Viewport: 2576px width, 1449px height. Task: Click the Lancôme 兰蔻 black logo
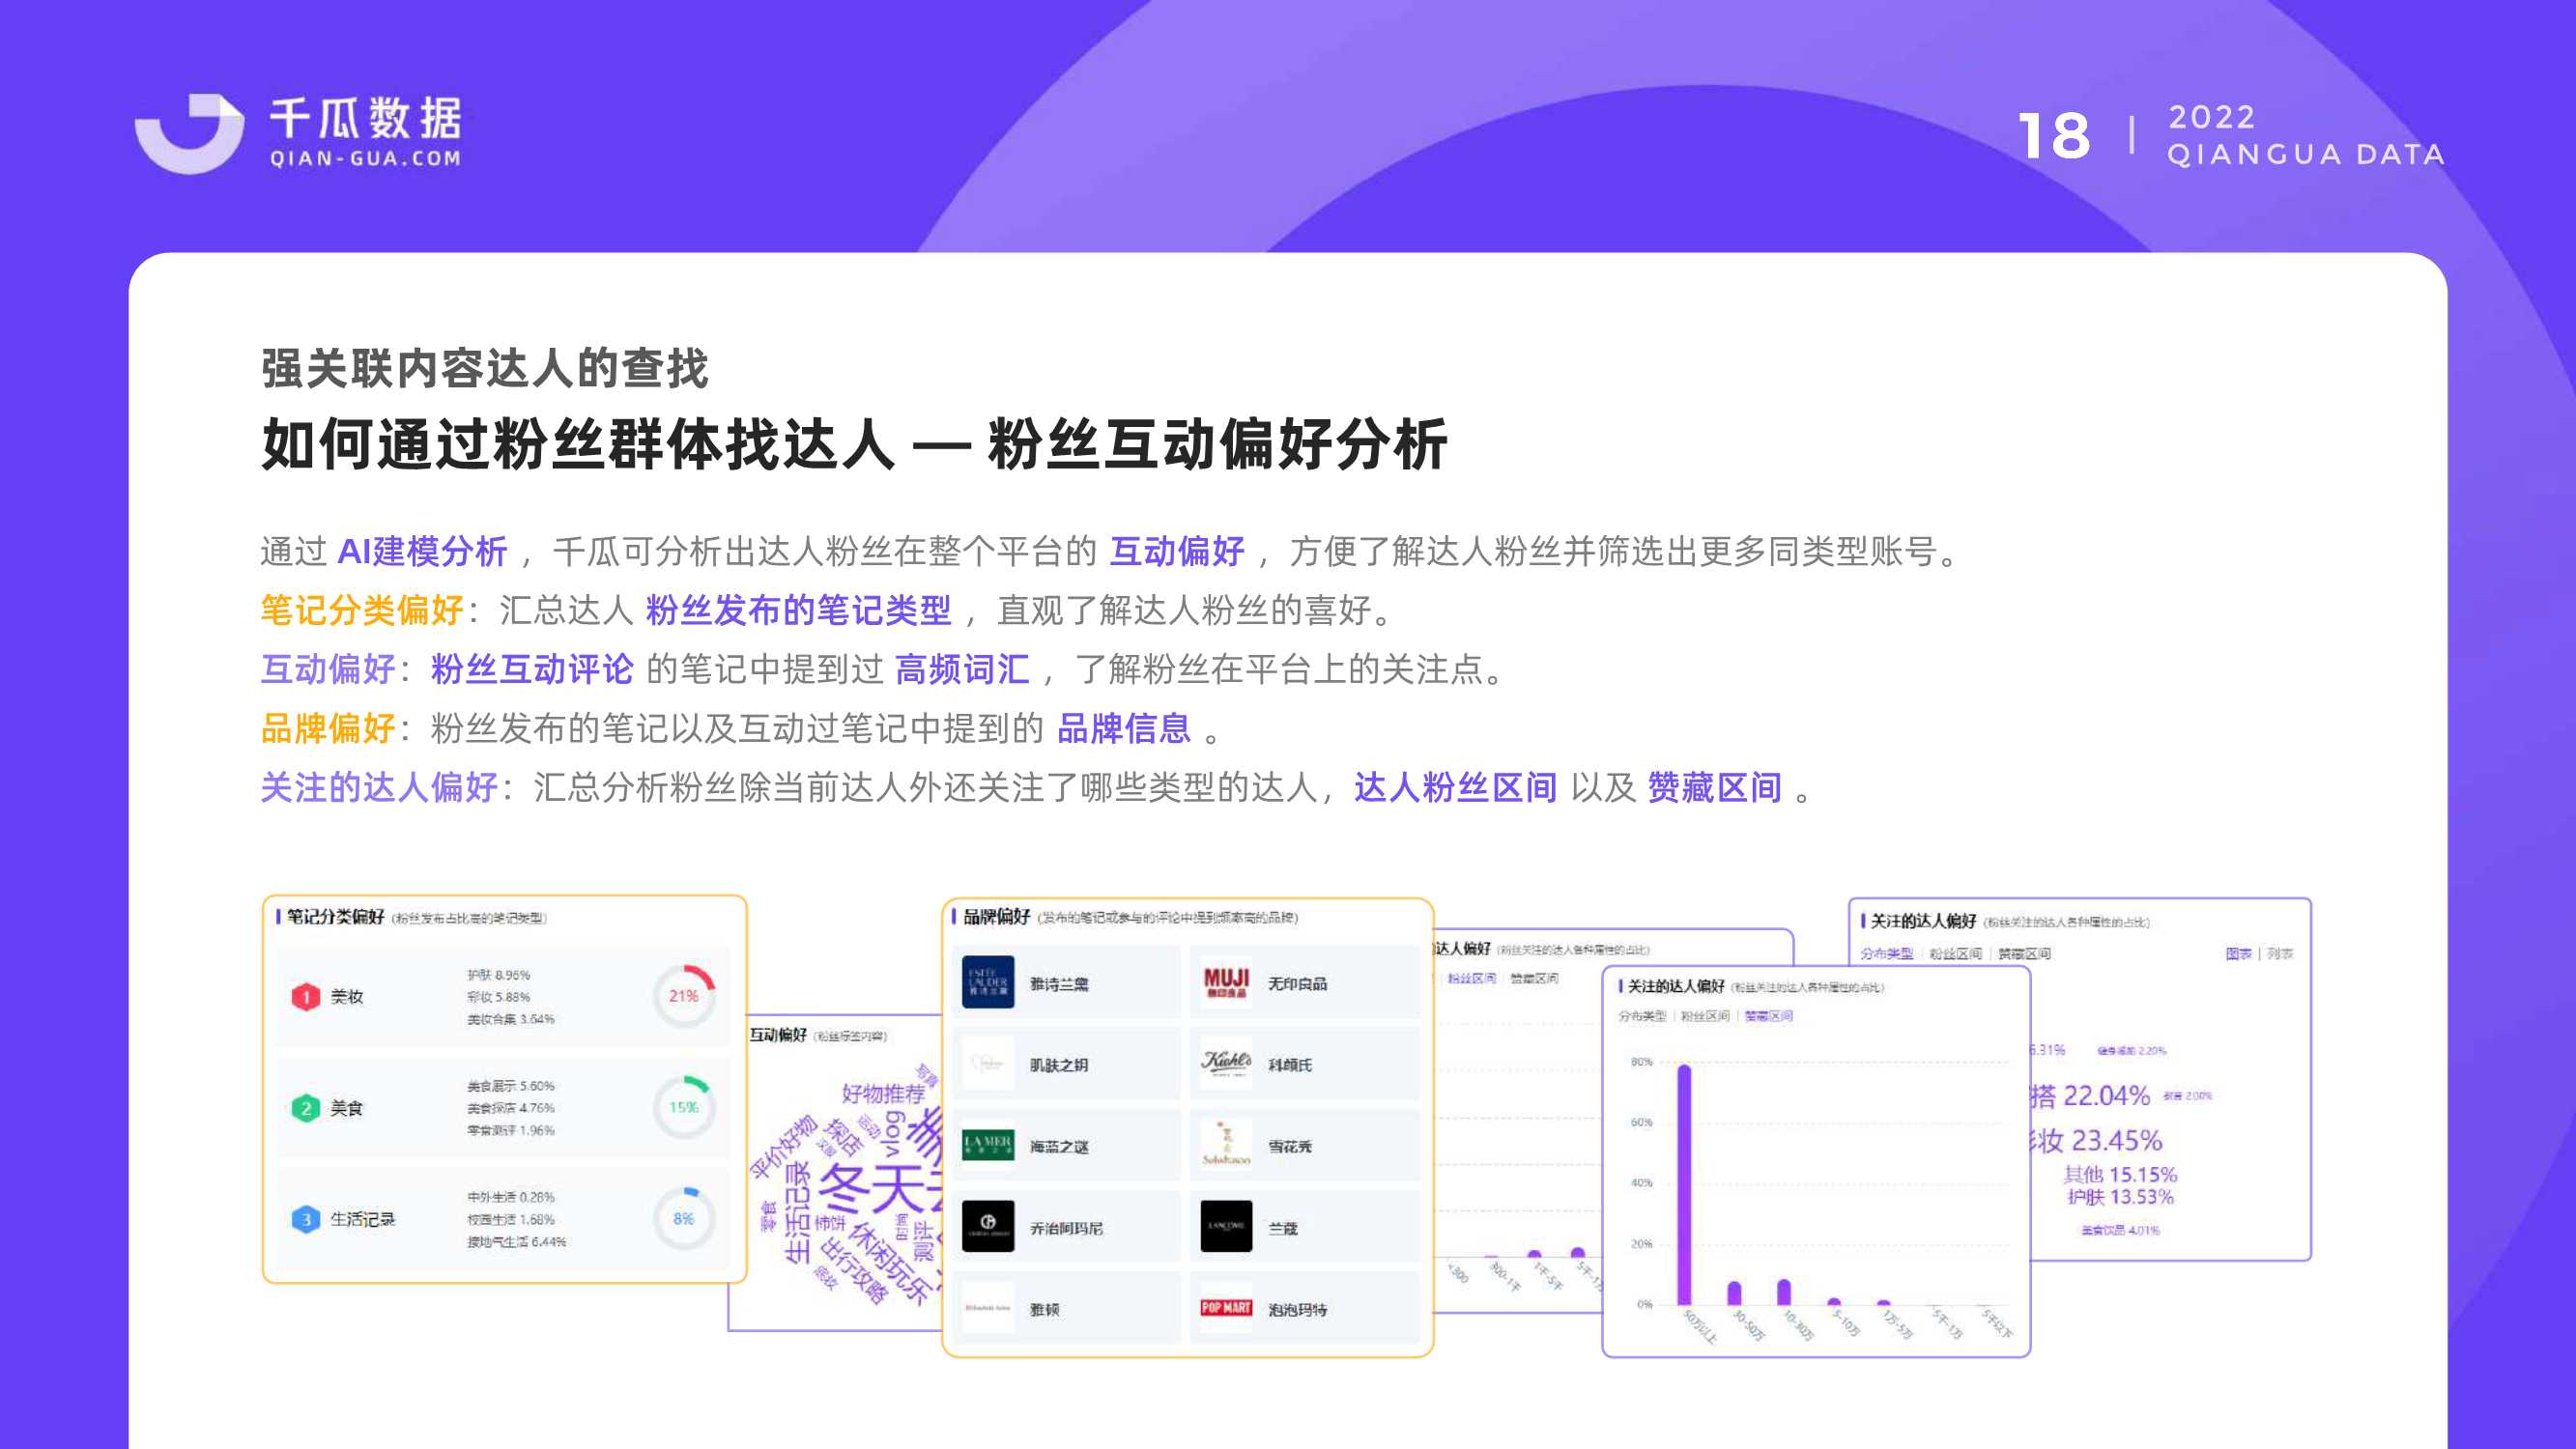(x=1226, y=1226)
